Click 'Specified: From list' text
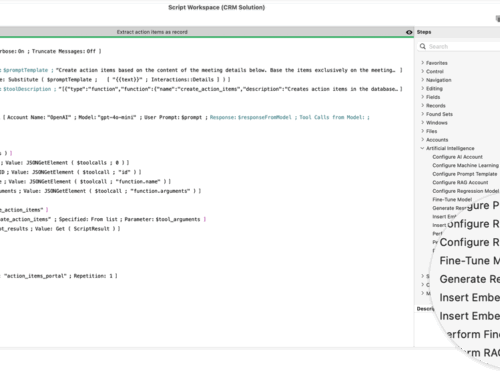This screenshot has height=383, width=500. click(88, 219)
